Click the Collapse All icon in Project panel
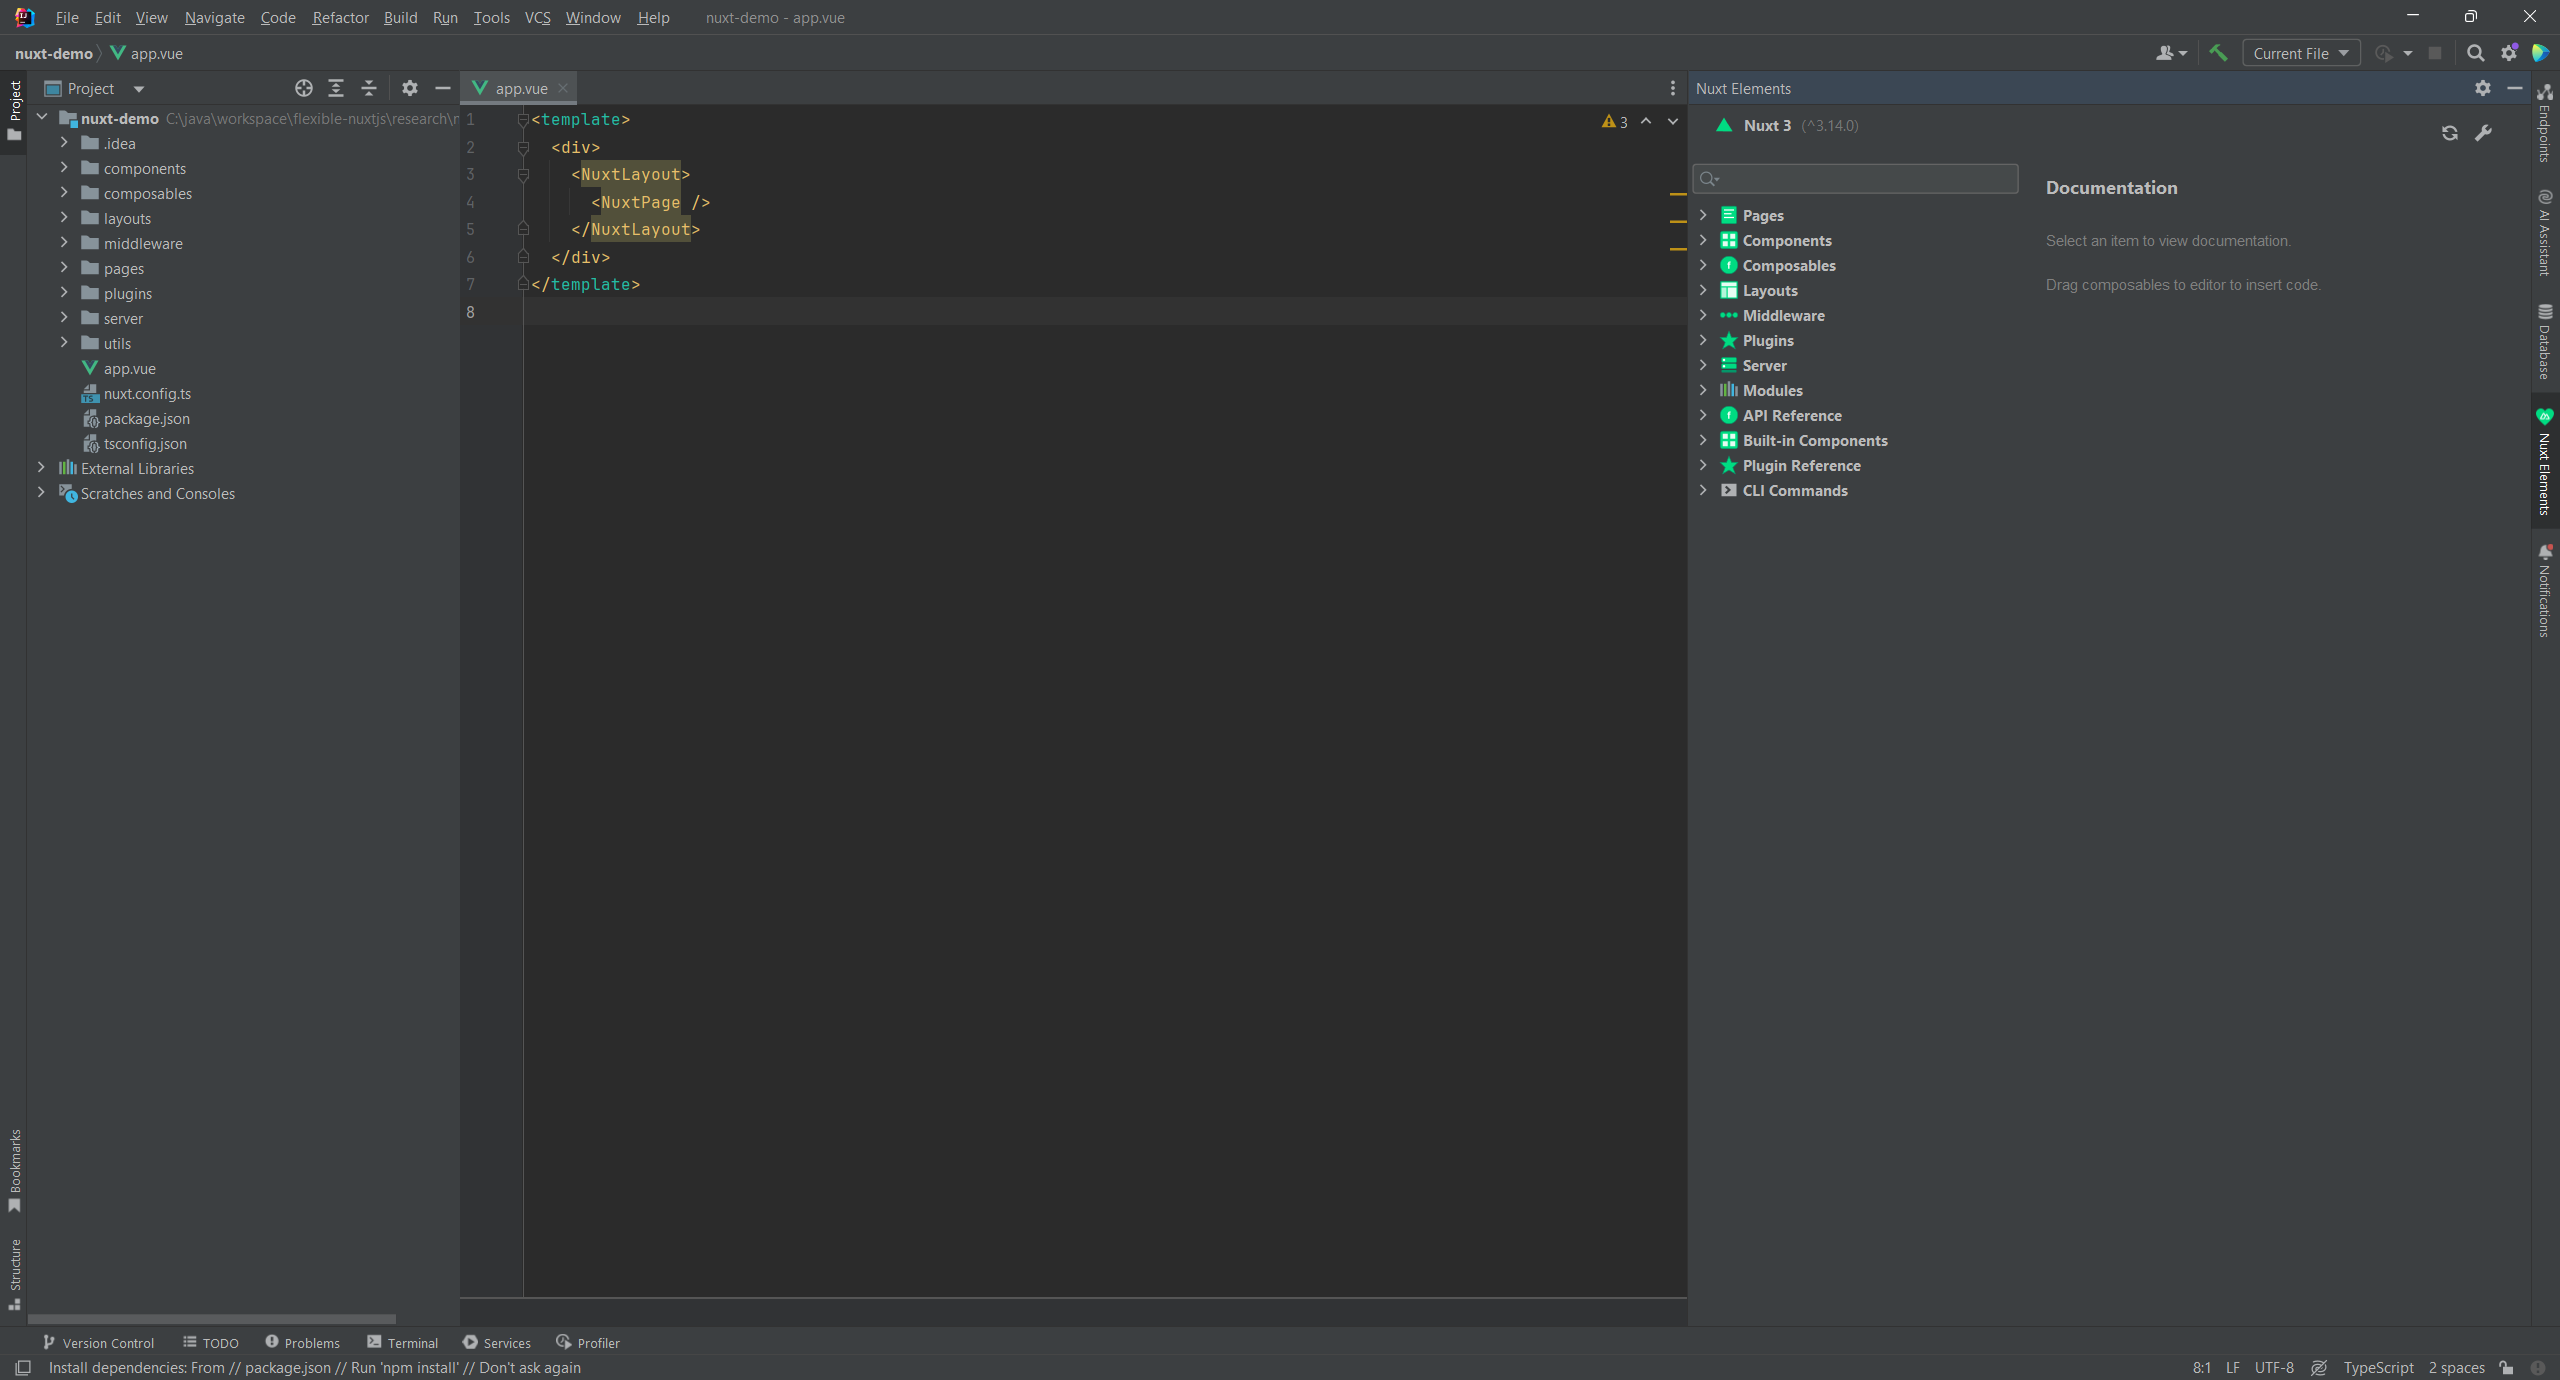The height and width of the screenshot is (1380, 2560). tap(369, 88)
